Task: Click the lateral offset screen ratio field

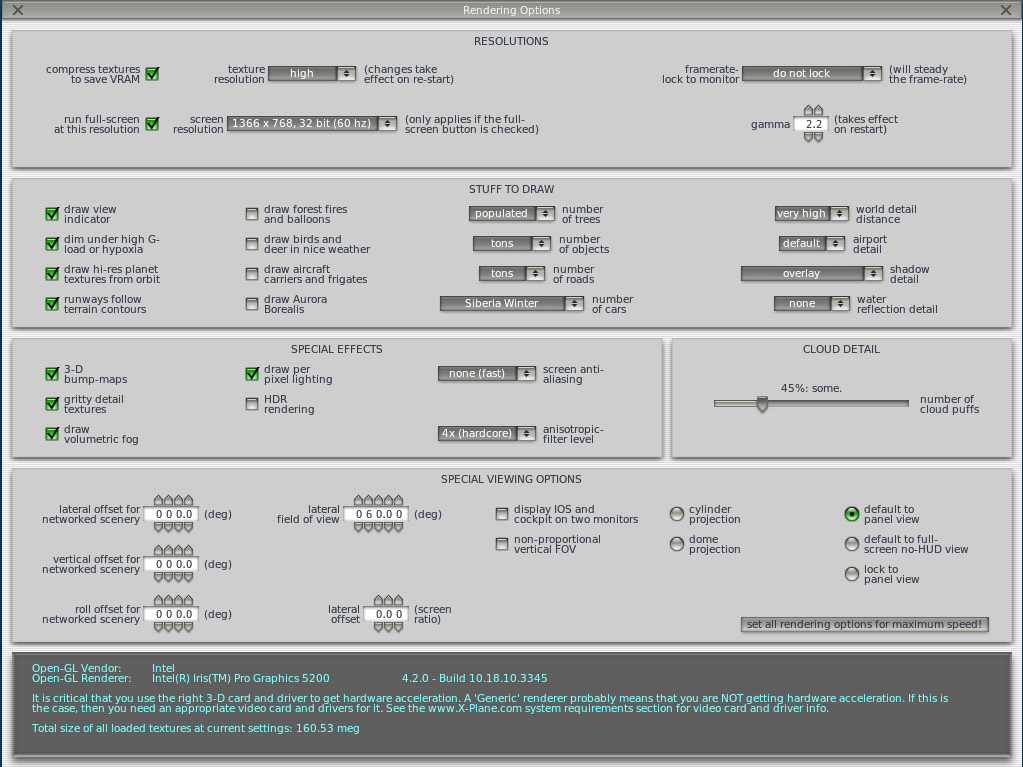Action: (388, 614)
